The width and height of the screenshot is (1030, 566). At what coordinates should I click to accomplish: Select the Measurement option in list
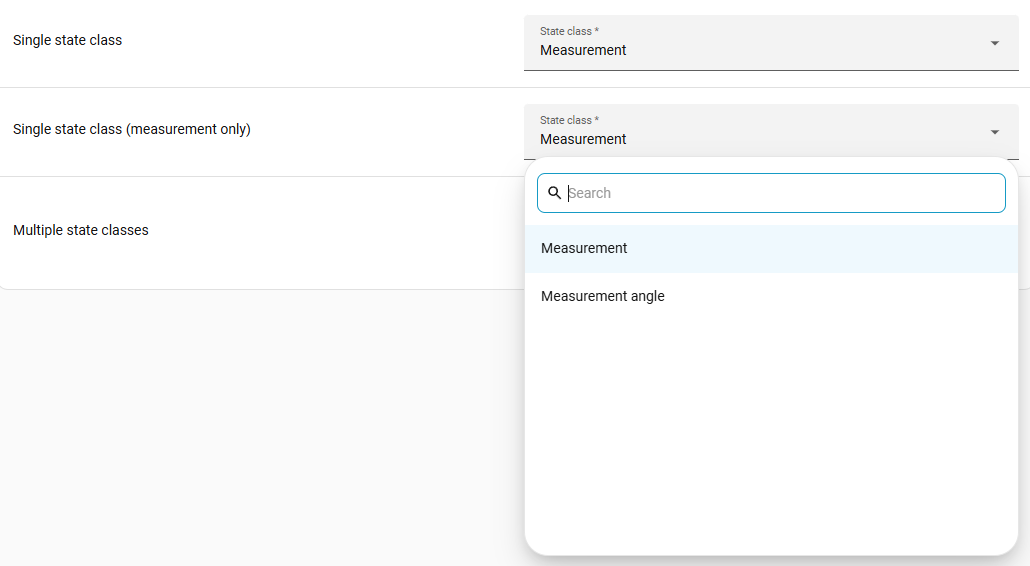pyautogui.click(x=771, y=248)
